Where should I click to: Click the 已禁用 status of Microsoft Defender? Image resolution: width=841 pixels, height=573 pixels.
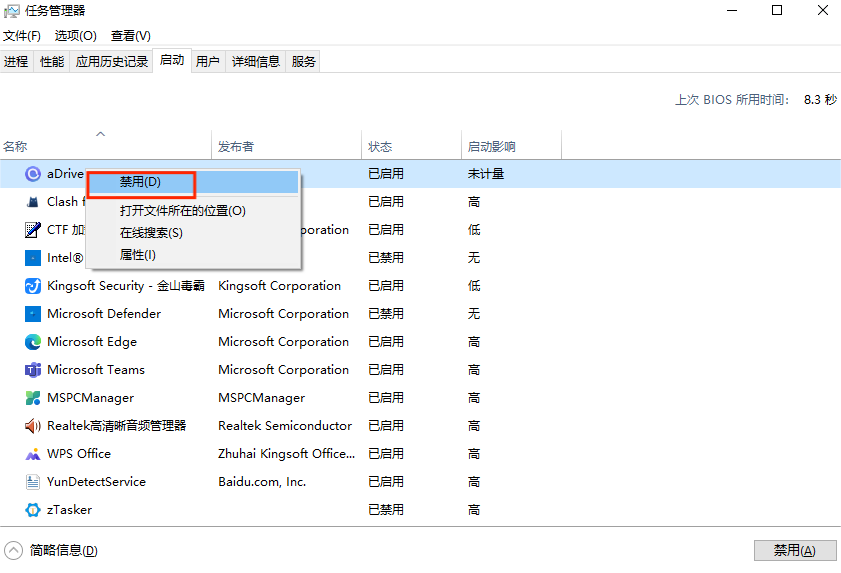[386, 314]
